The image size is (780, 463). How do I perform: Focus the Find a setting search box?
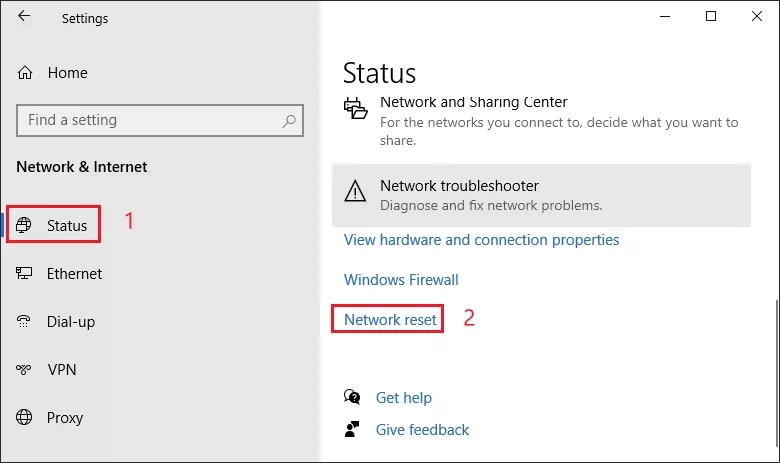[x=160, y=120]
